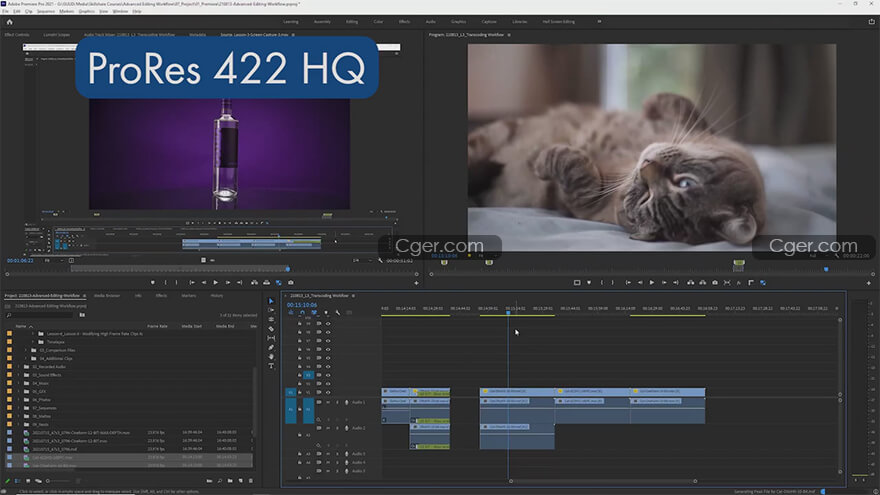Expand the 05_GFX bin
Image resolution: width=880 pixels, height=495 pixels.
tap(19, 392)
